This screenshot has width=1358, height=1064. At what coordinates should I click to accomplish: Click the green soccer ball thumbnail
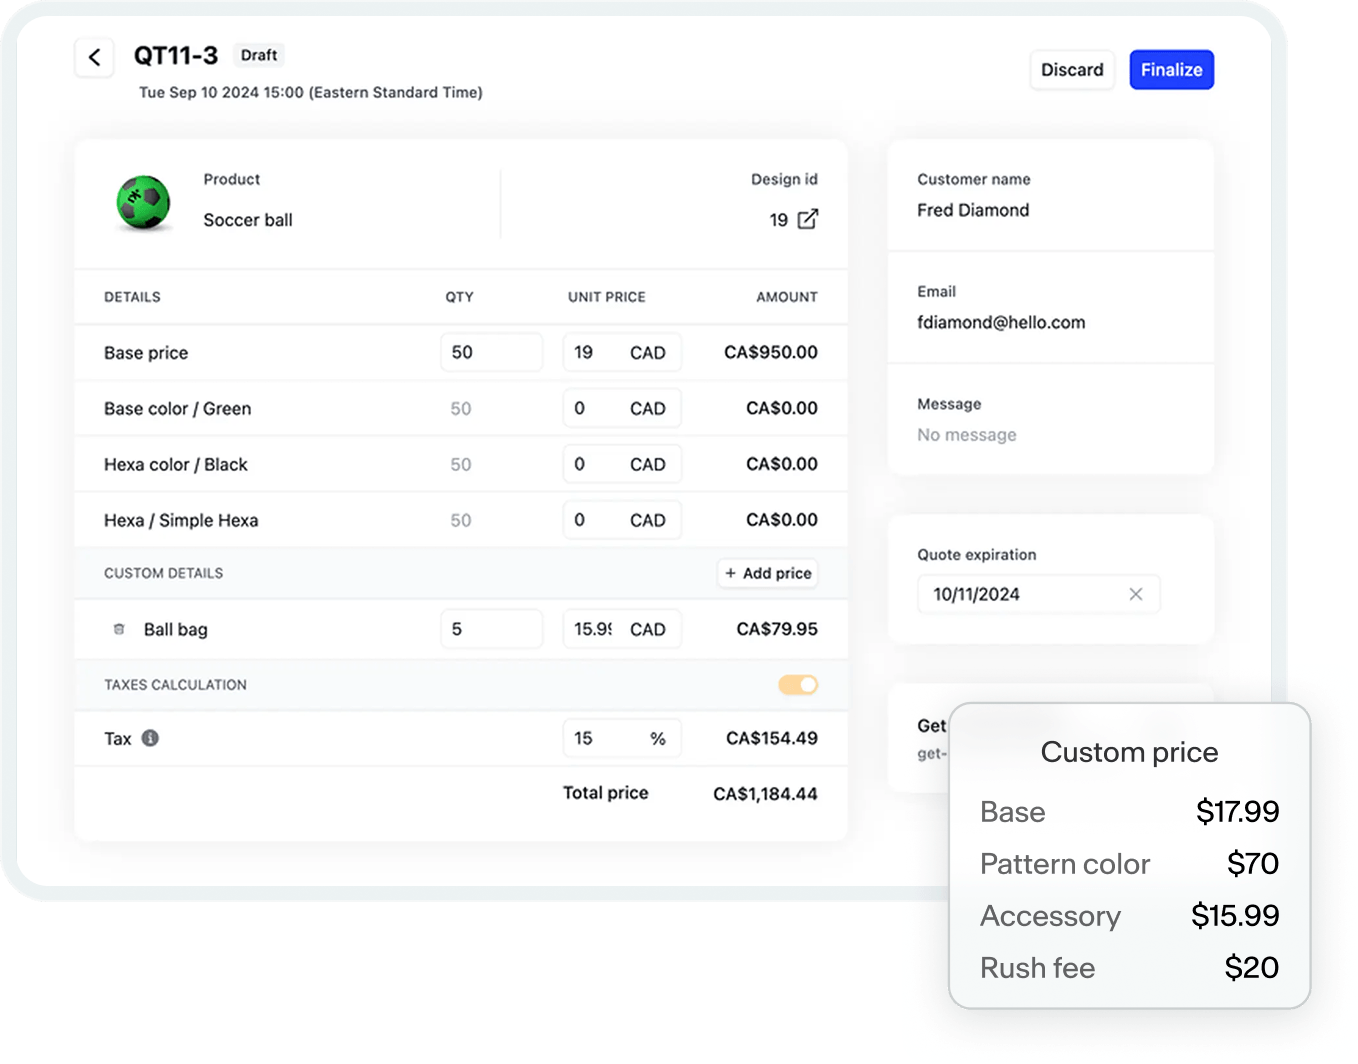pos(144,203)
